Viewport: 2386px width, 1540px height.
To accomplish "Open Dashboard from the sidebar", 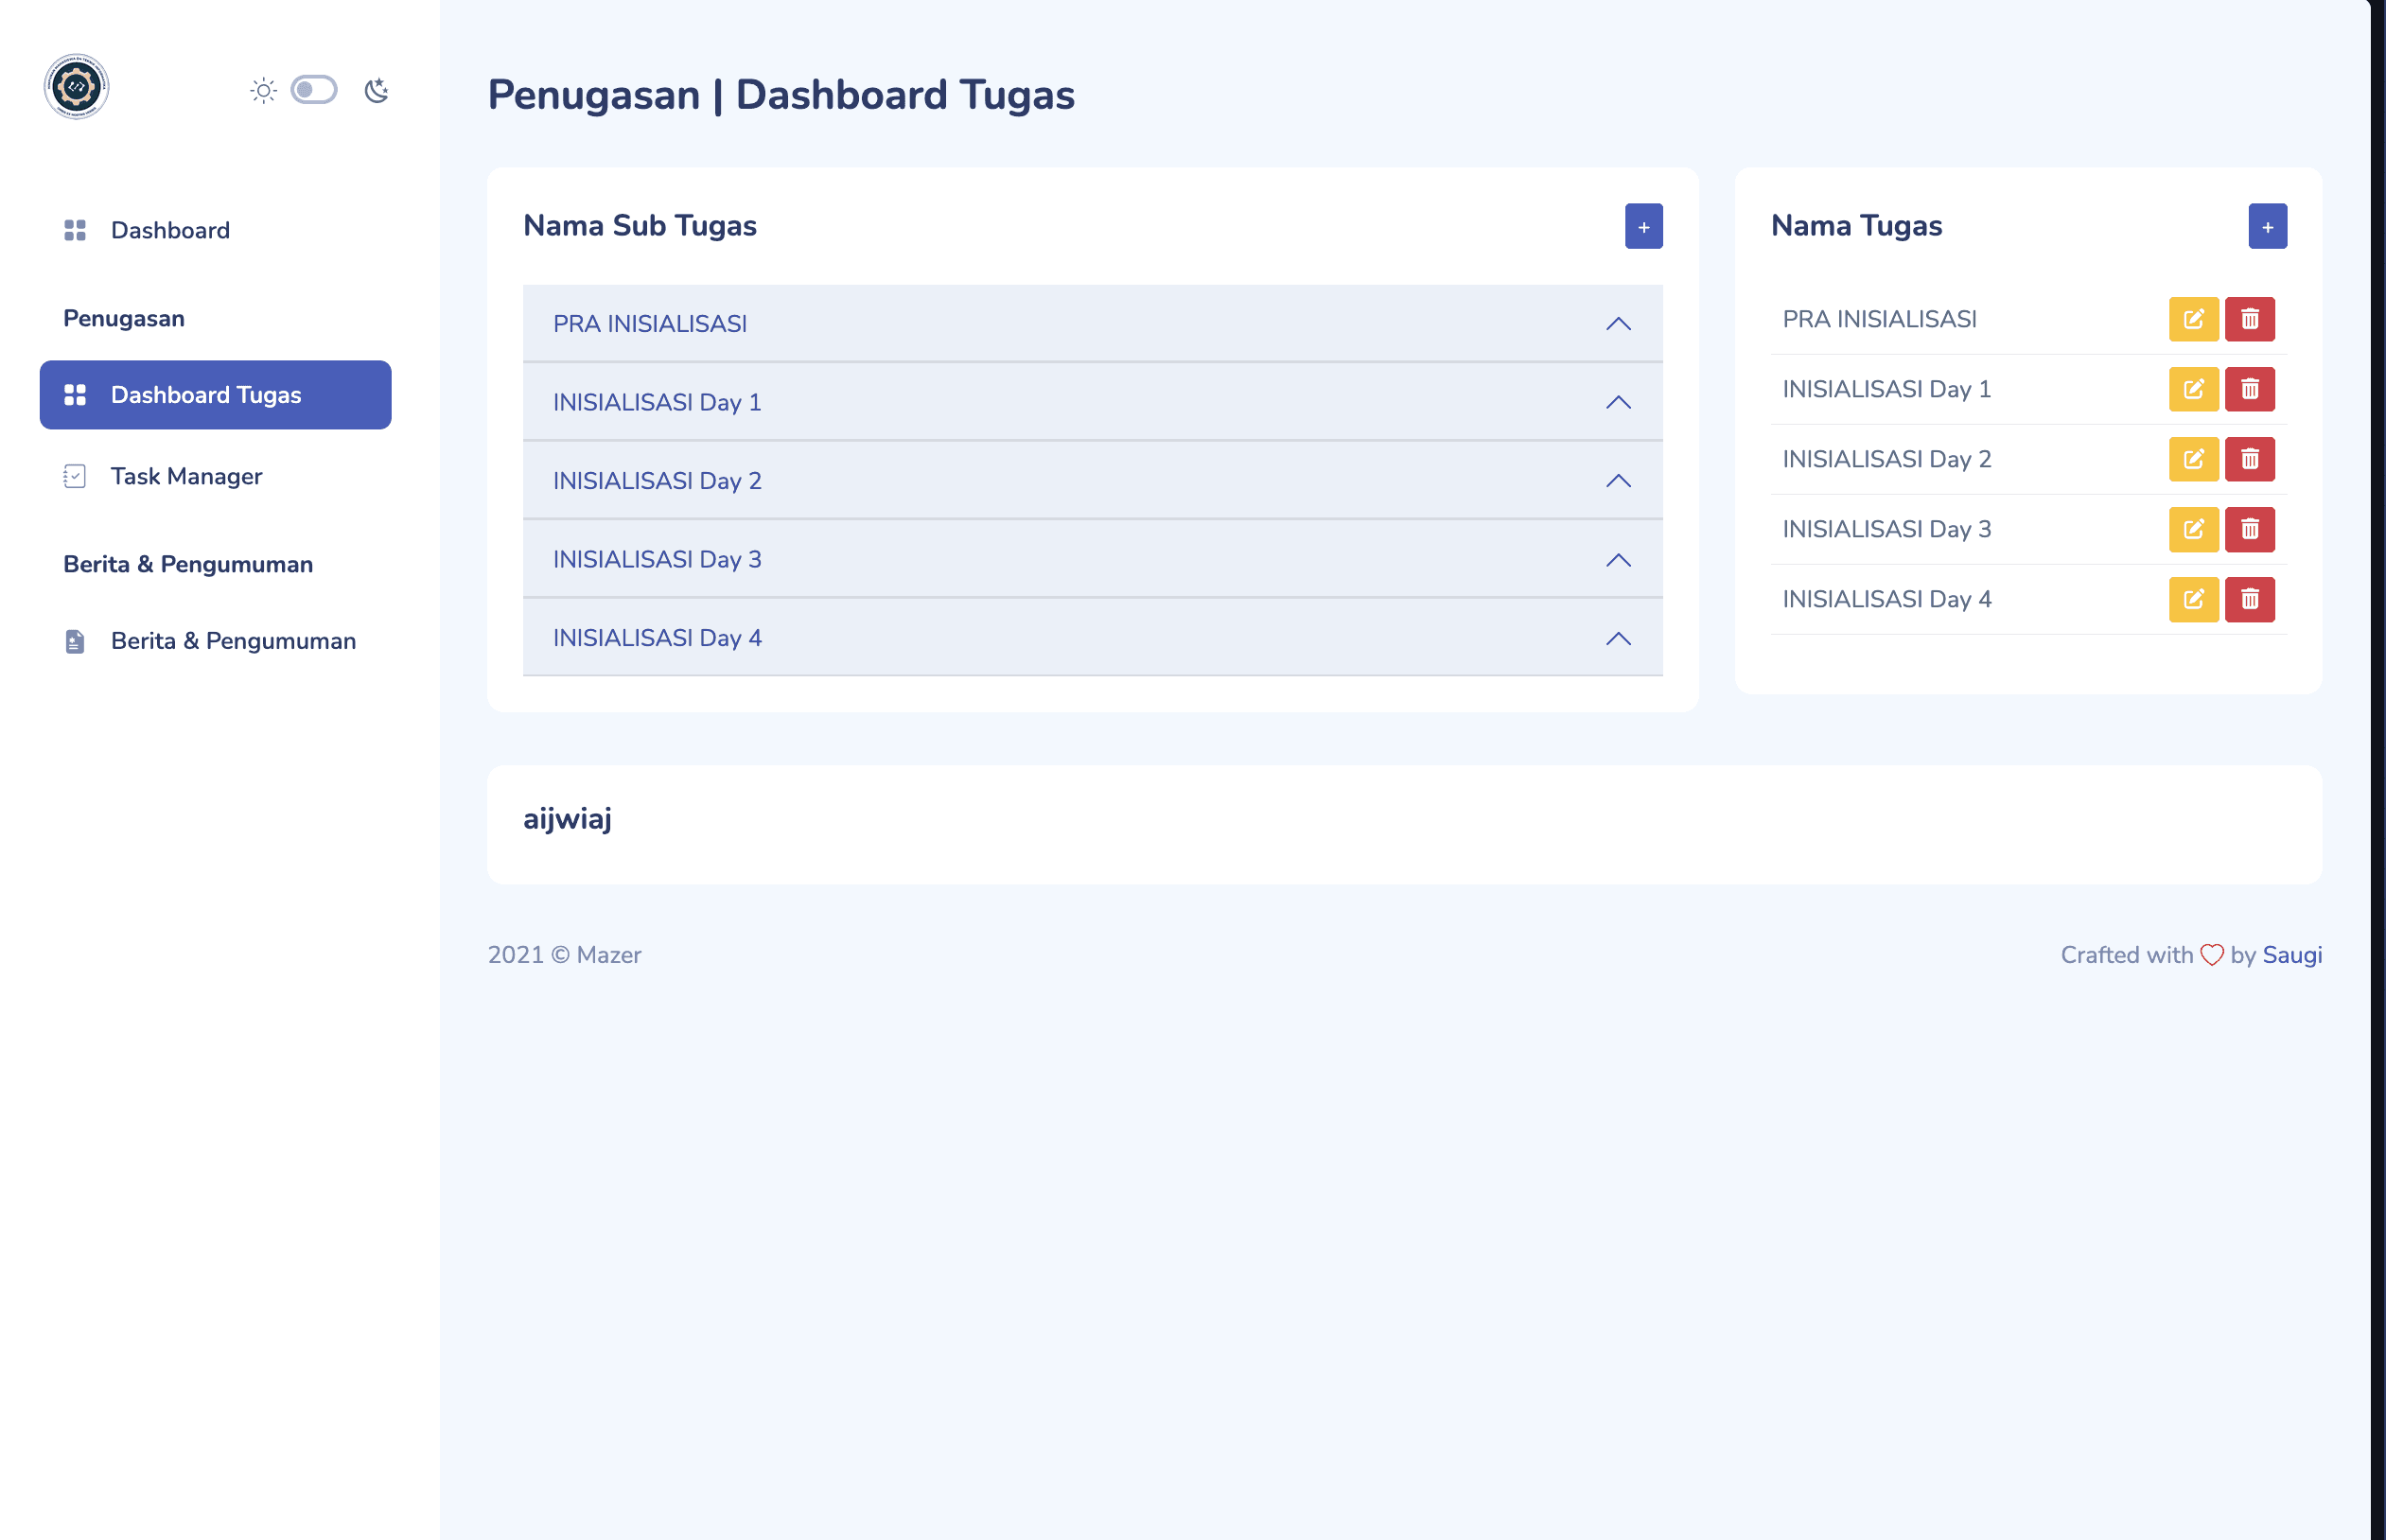I will point(170,230).
